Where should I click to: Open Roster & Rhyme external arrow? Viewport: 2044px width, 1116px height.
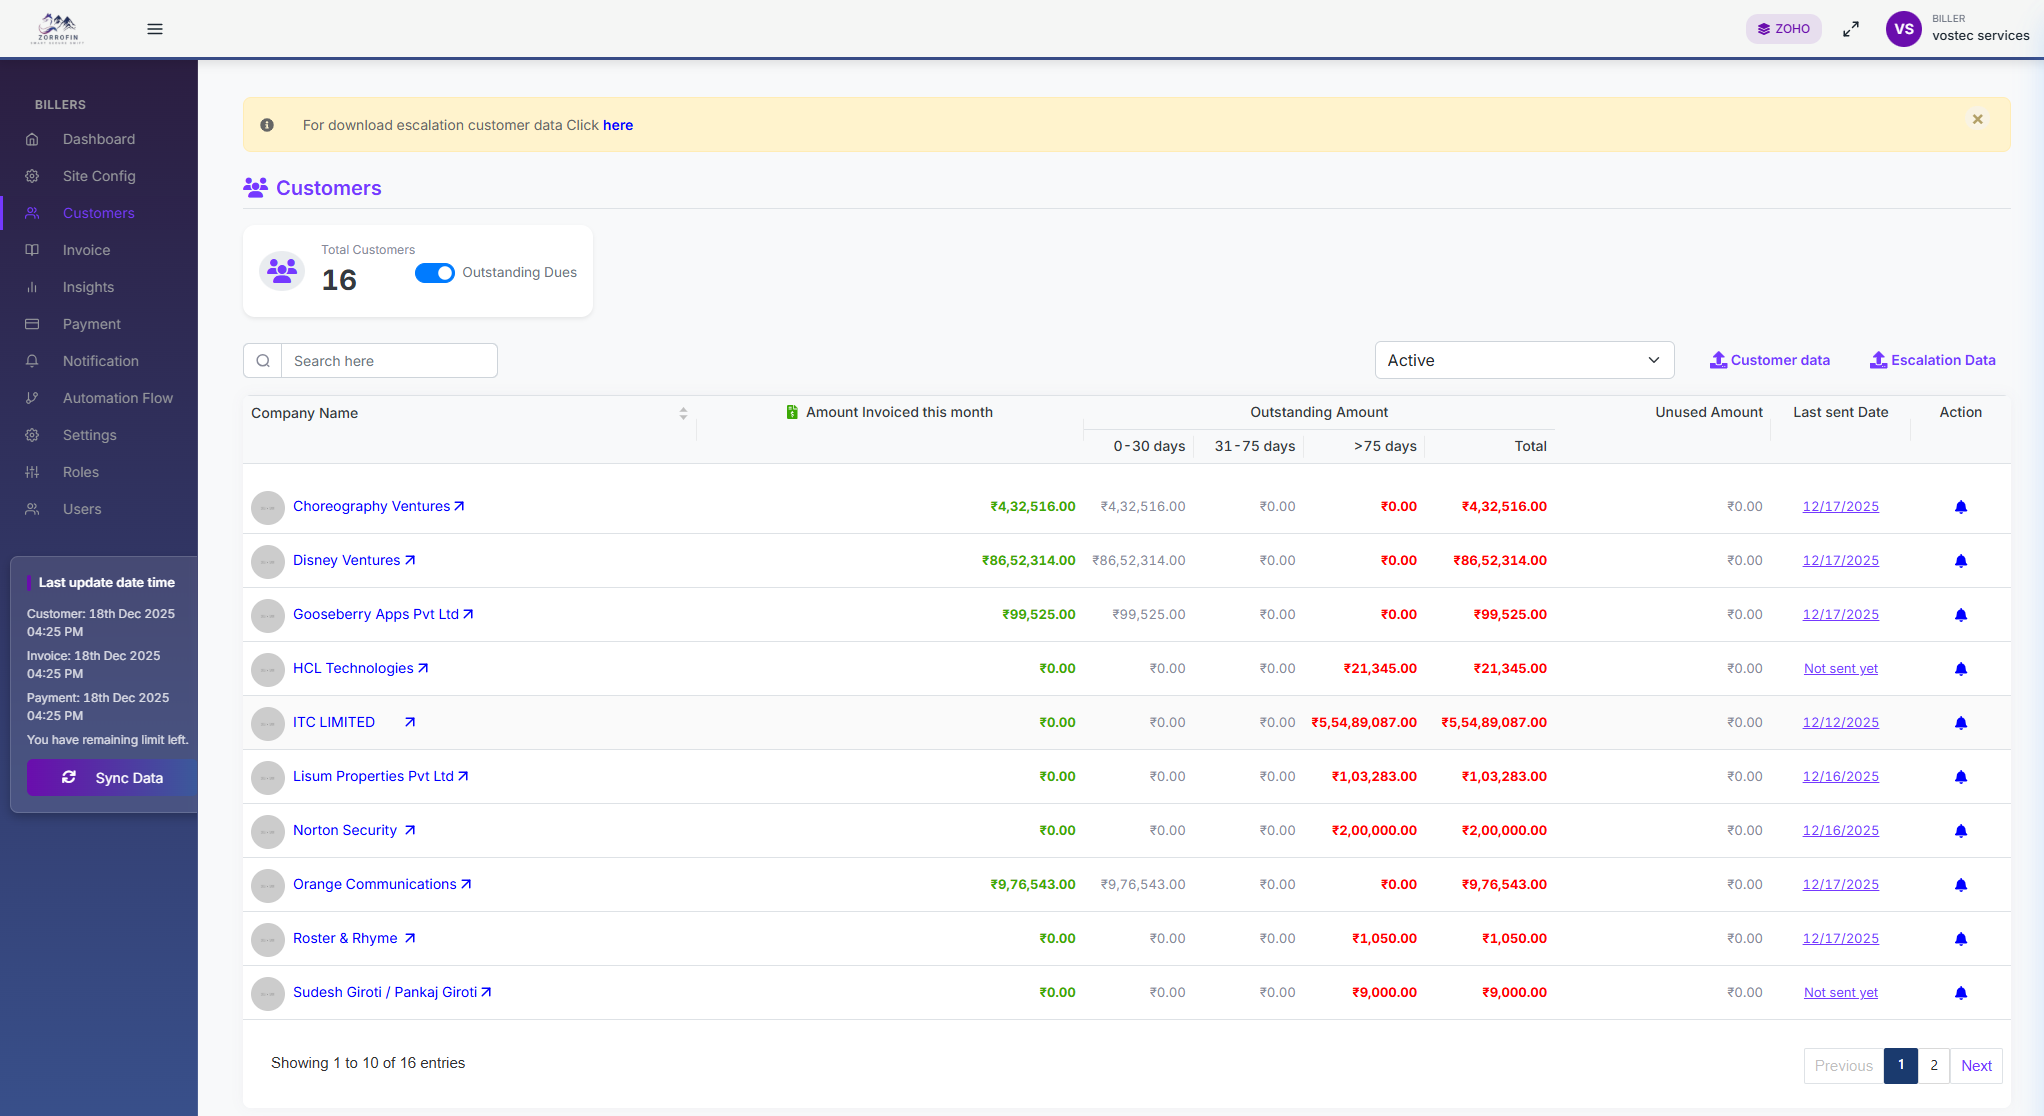(x=410, y=938)
